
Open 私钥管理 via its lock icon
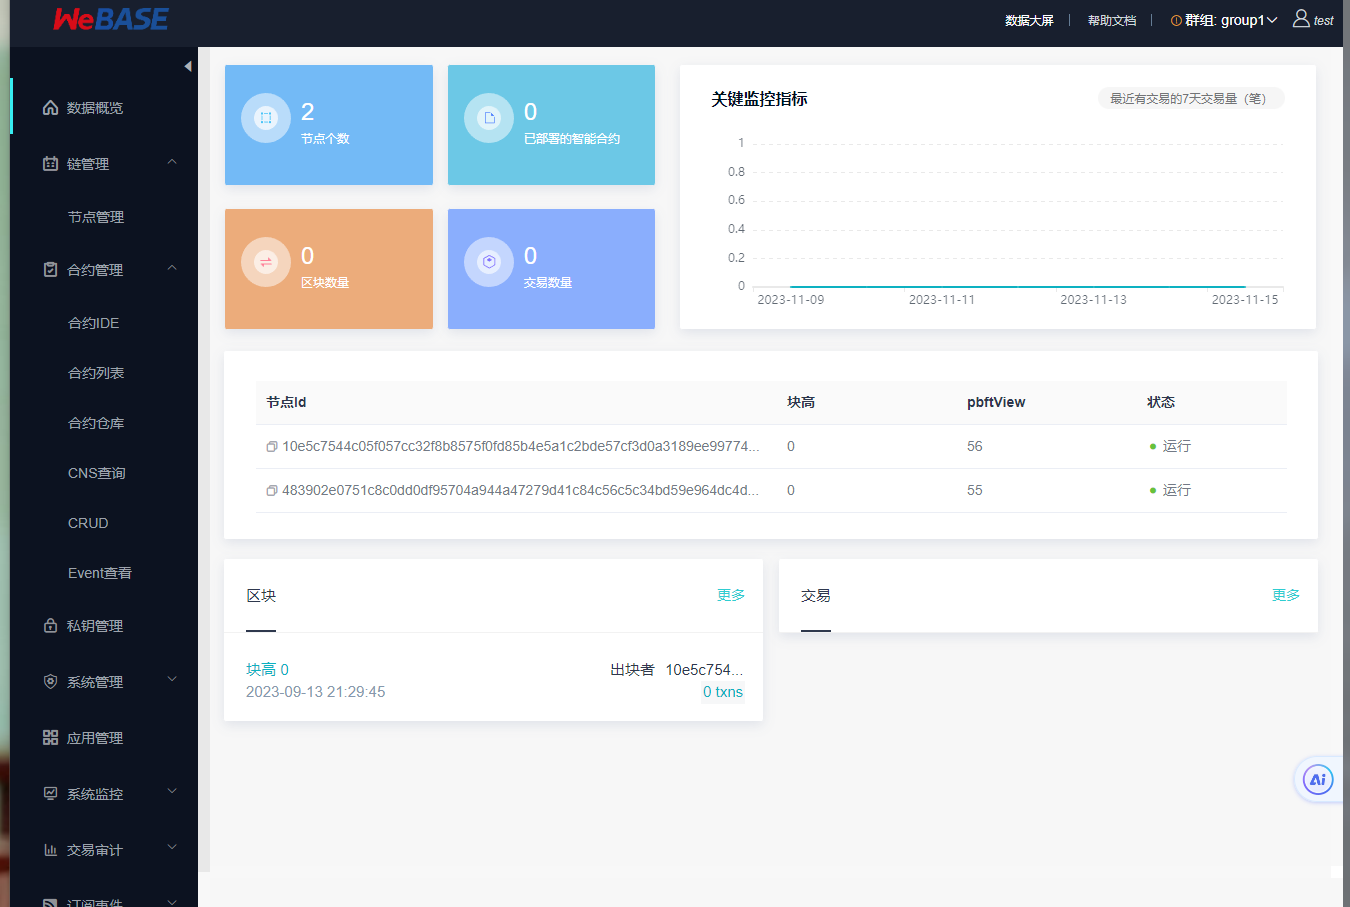[50, 625]
